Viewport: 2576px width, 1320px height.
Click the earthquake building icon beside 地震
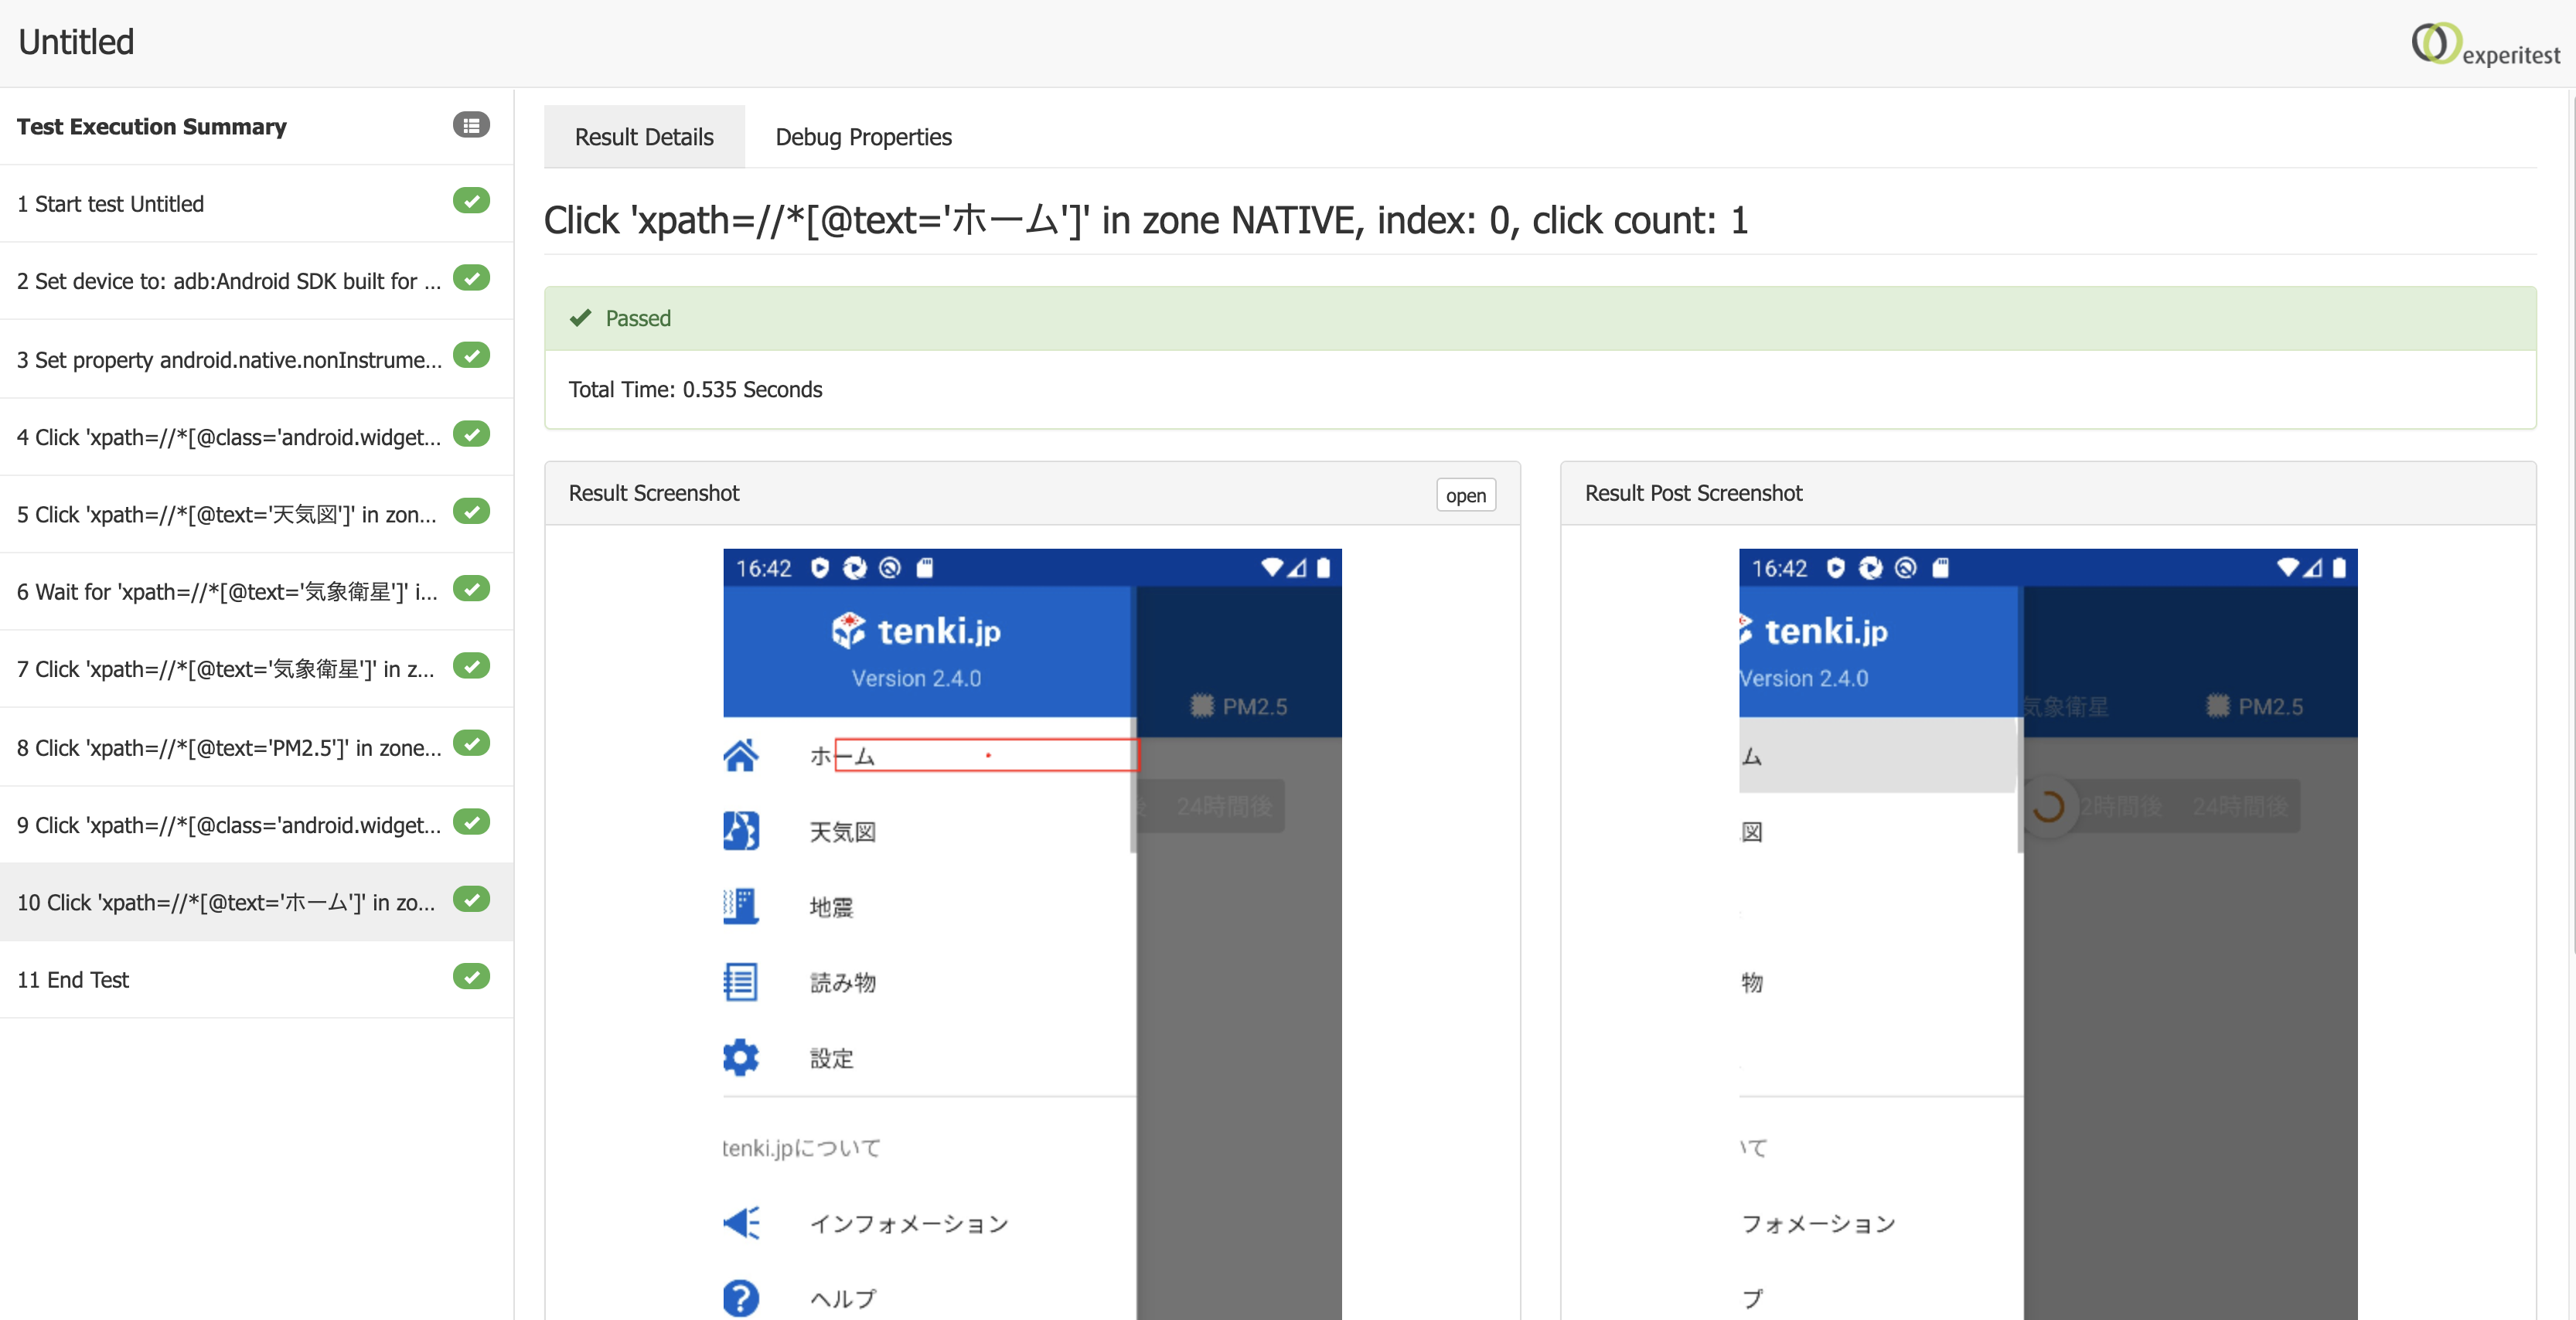[741, 906]
